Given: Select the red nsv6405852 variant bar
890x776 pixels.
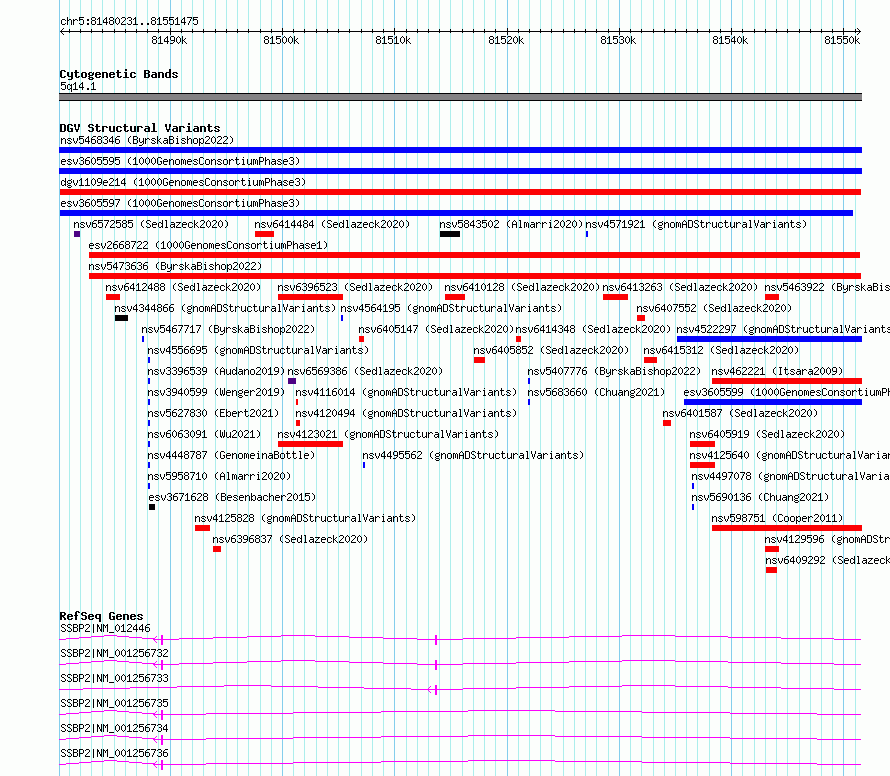Looking at the screenshot, I should tap(480, 360).
